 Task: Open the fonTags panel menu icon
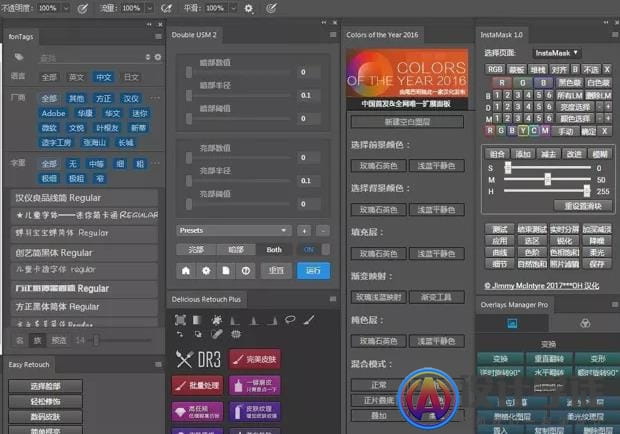[159, 37]
